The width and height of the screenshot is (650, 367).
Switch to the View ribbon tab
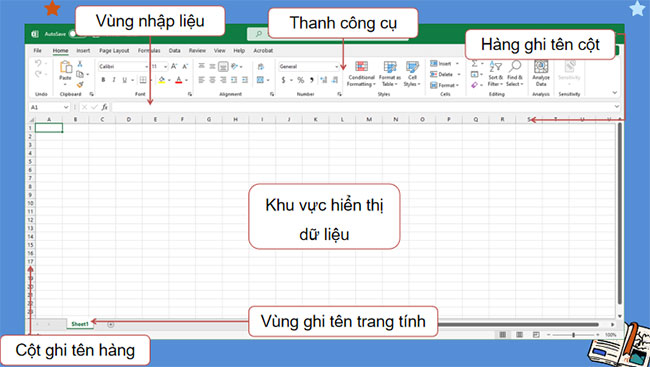coord(220,51)
